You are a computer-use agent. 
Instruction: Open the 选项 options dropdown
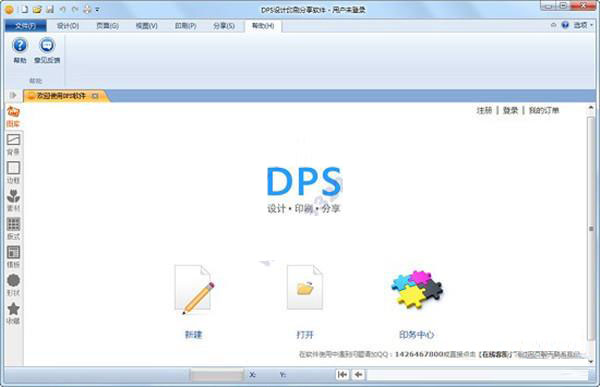point(583,25)
